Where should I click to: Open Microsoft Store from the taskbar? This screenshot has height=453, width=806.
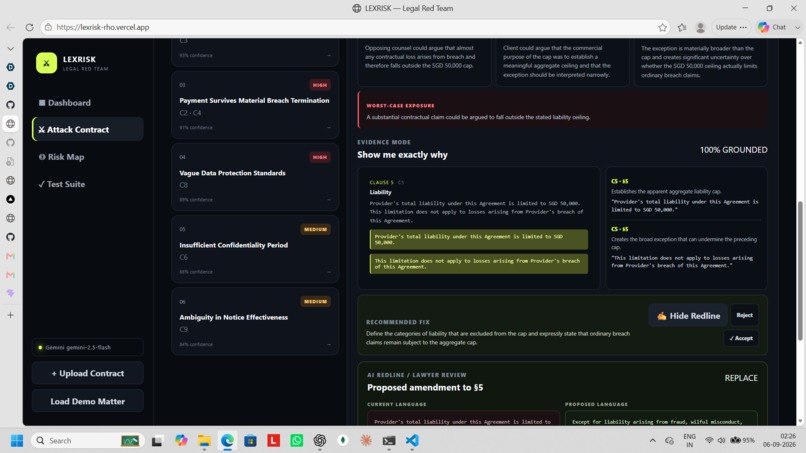(250, 441)
